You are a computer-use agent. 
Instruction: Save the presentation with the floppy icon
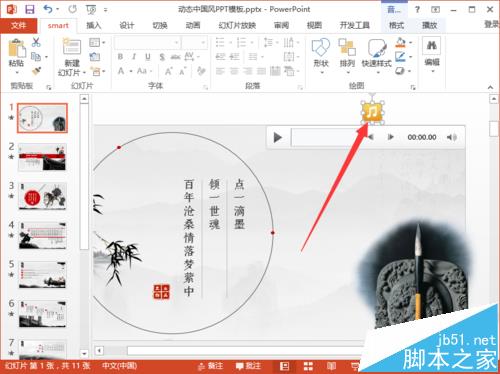point(30,9)
